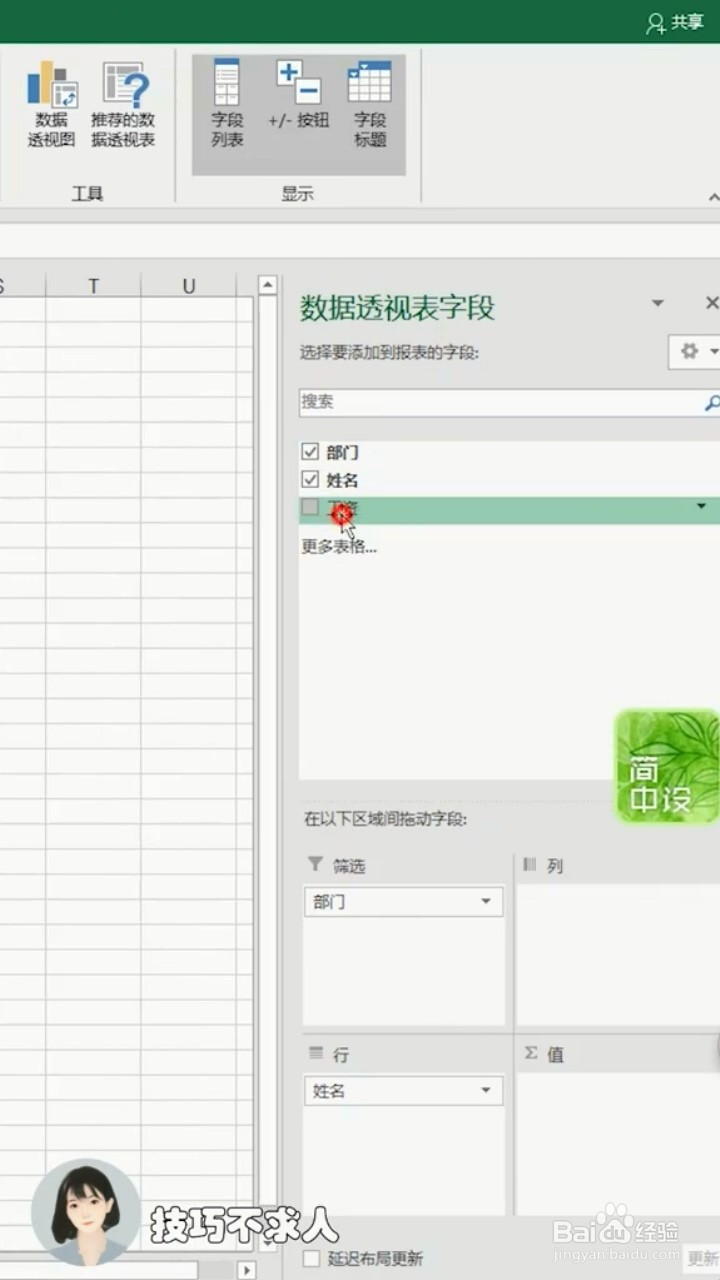Close the 数据透视表字段 pane

point(711,303)
